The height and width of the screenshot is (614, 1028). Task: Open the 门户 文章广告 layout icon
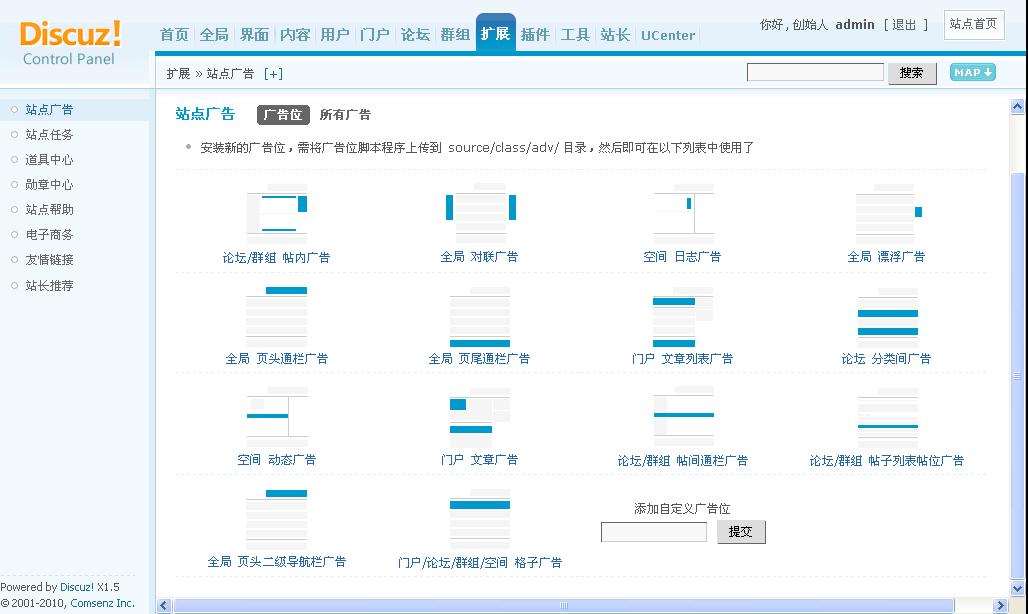[480, 417]
